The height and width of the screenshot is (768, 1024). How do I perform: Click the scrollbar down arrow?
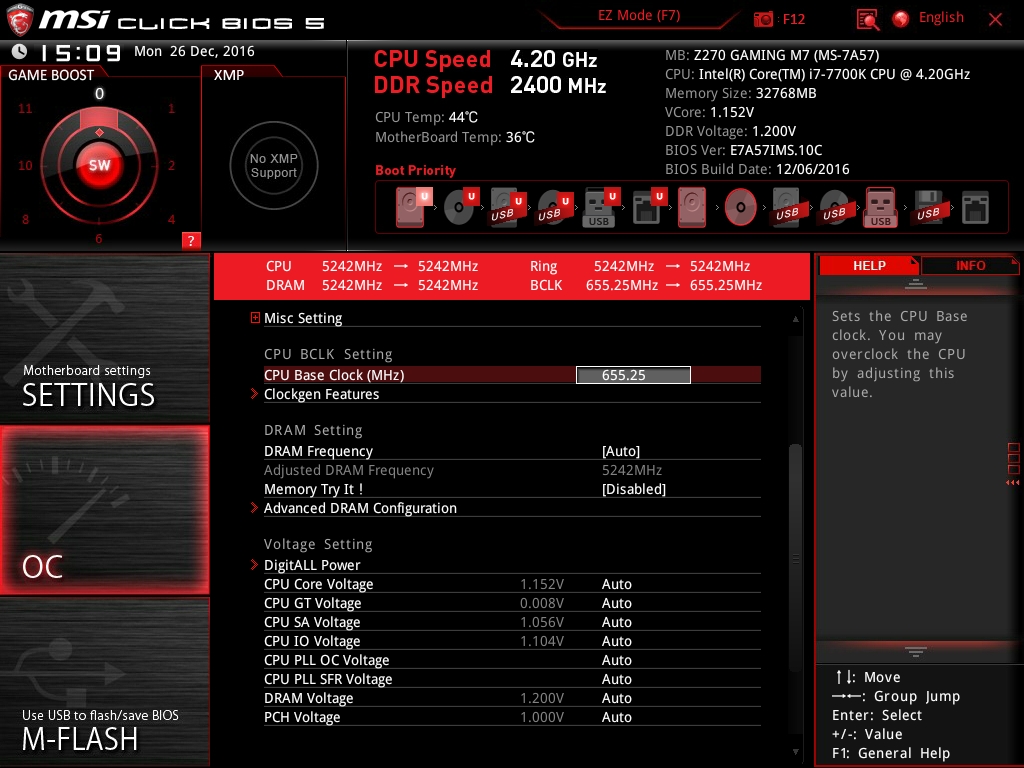click(795, 752)
